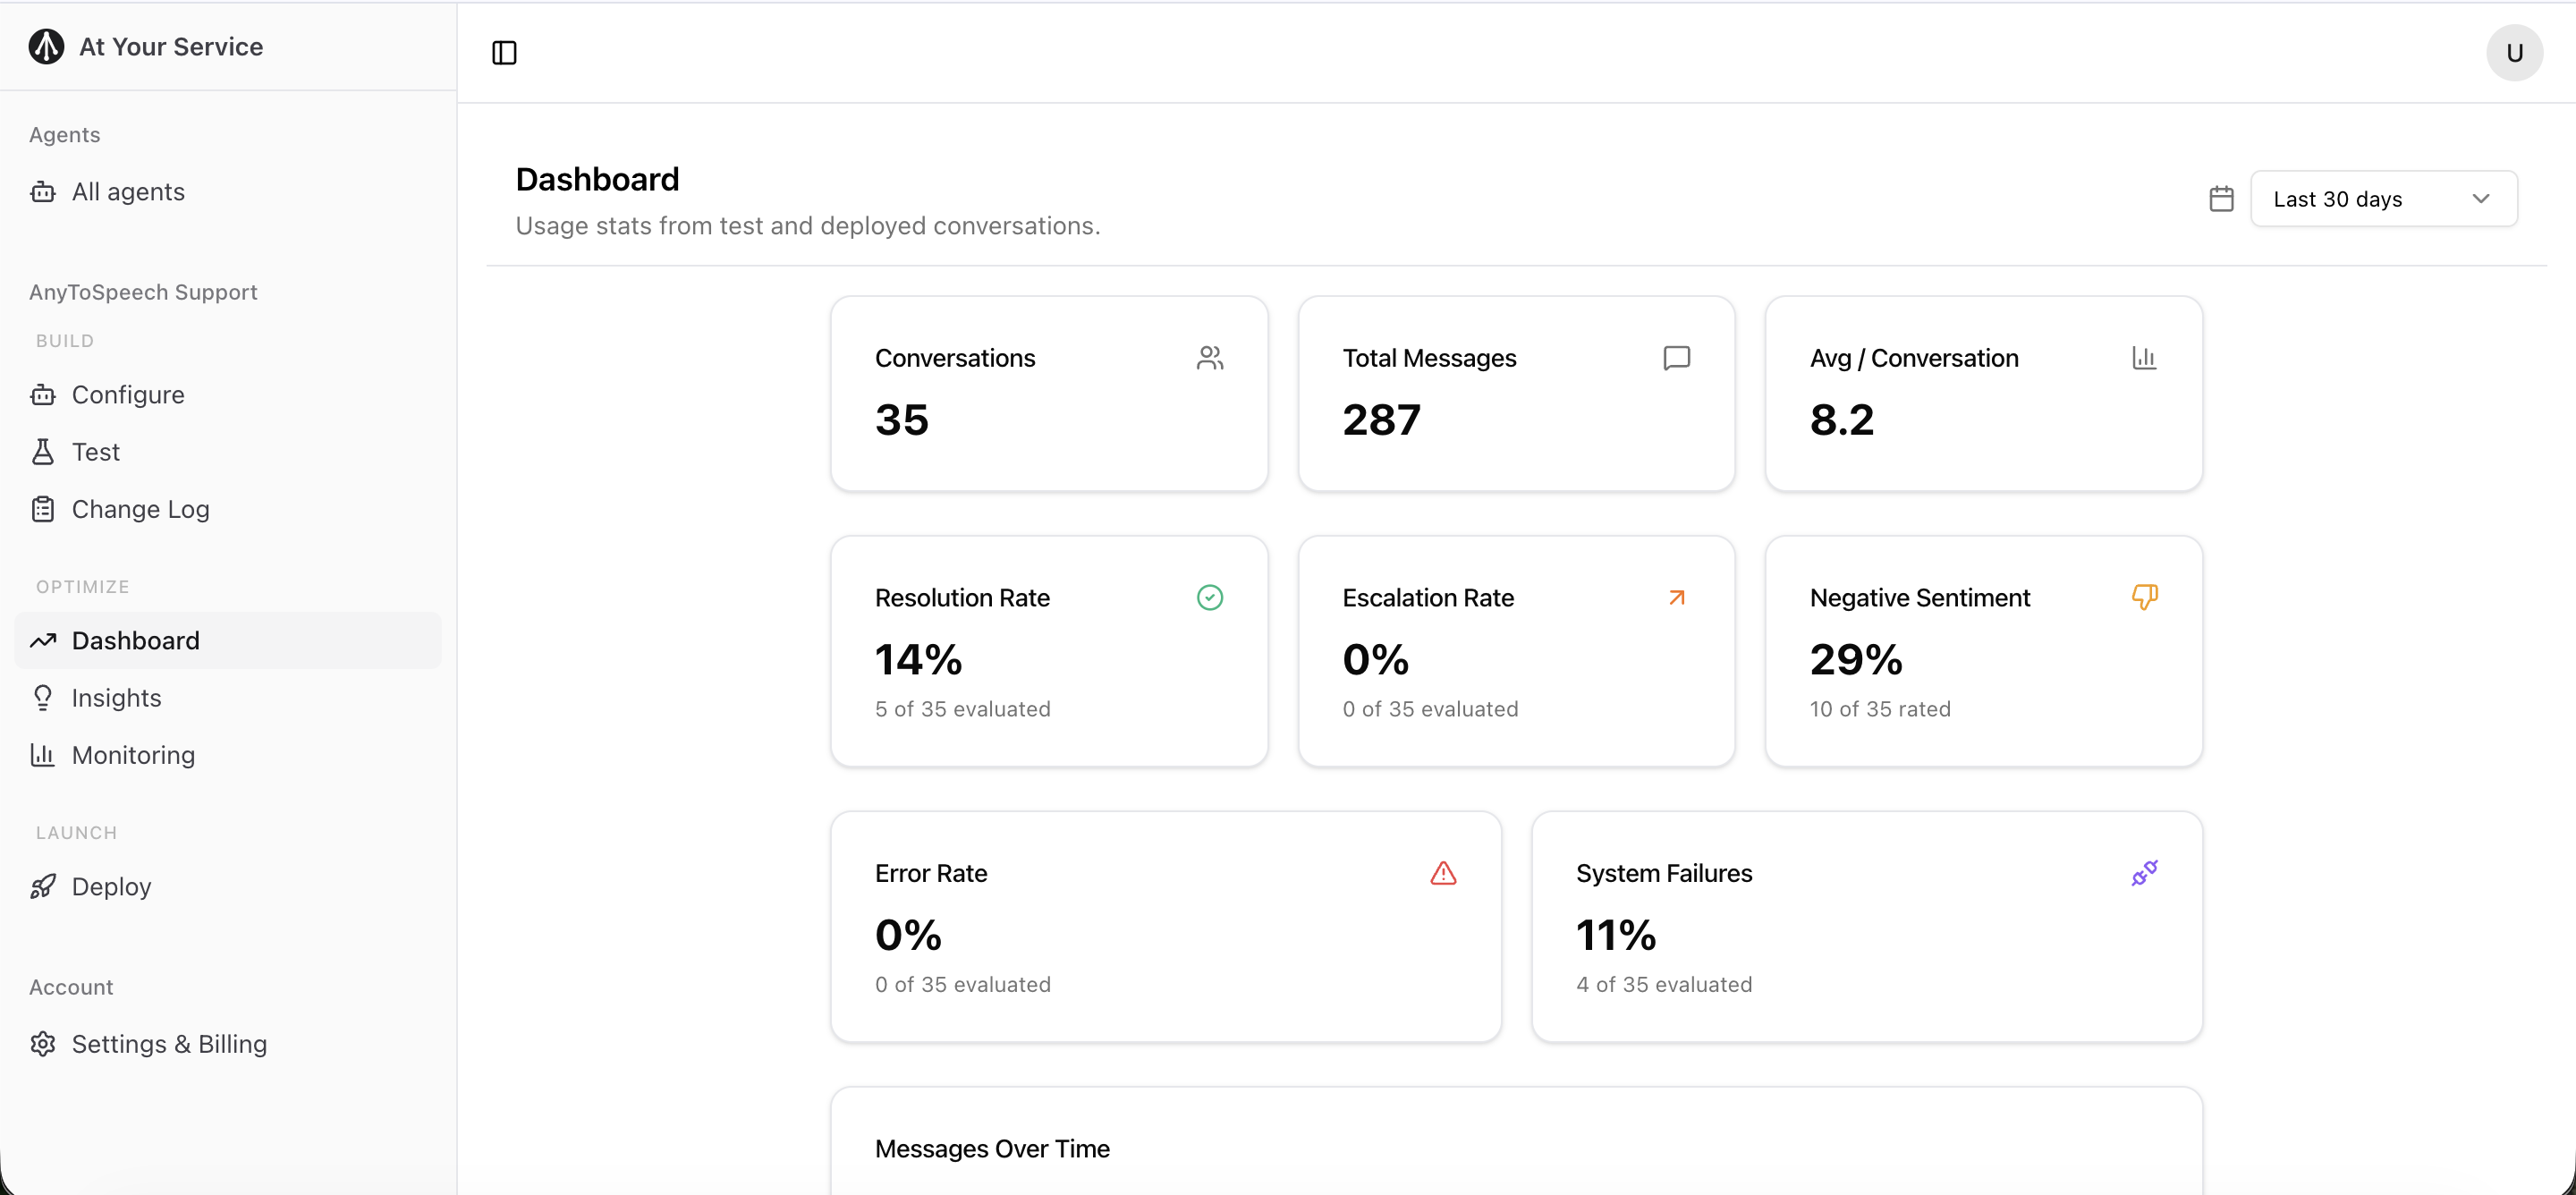This screenshot has width=2576, height=1195.
Task: Open the Deploy page
Action: pos(111,887)
